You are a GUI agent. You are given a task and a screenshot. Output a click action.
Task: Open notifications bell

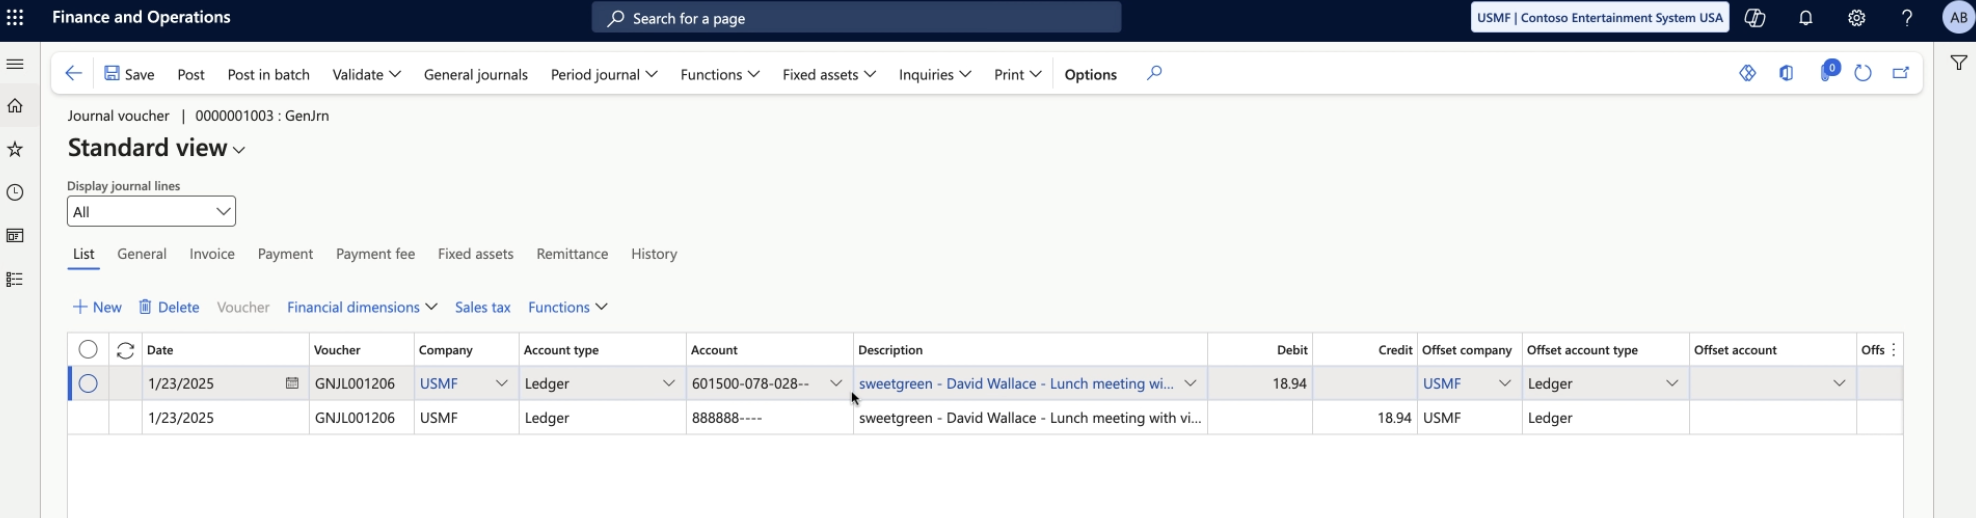1805,18
